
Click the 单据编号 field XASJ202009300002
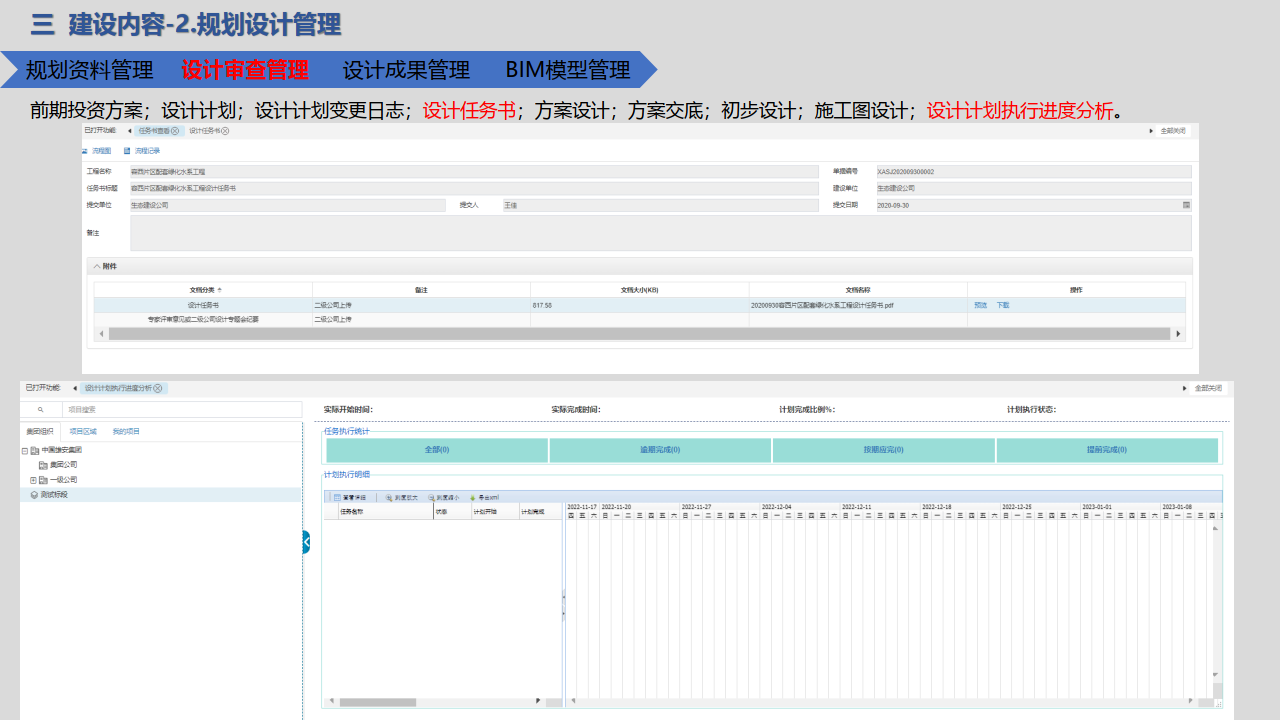tap(1033, 172)
